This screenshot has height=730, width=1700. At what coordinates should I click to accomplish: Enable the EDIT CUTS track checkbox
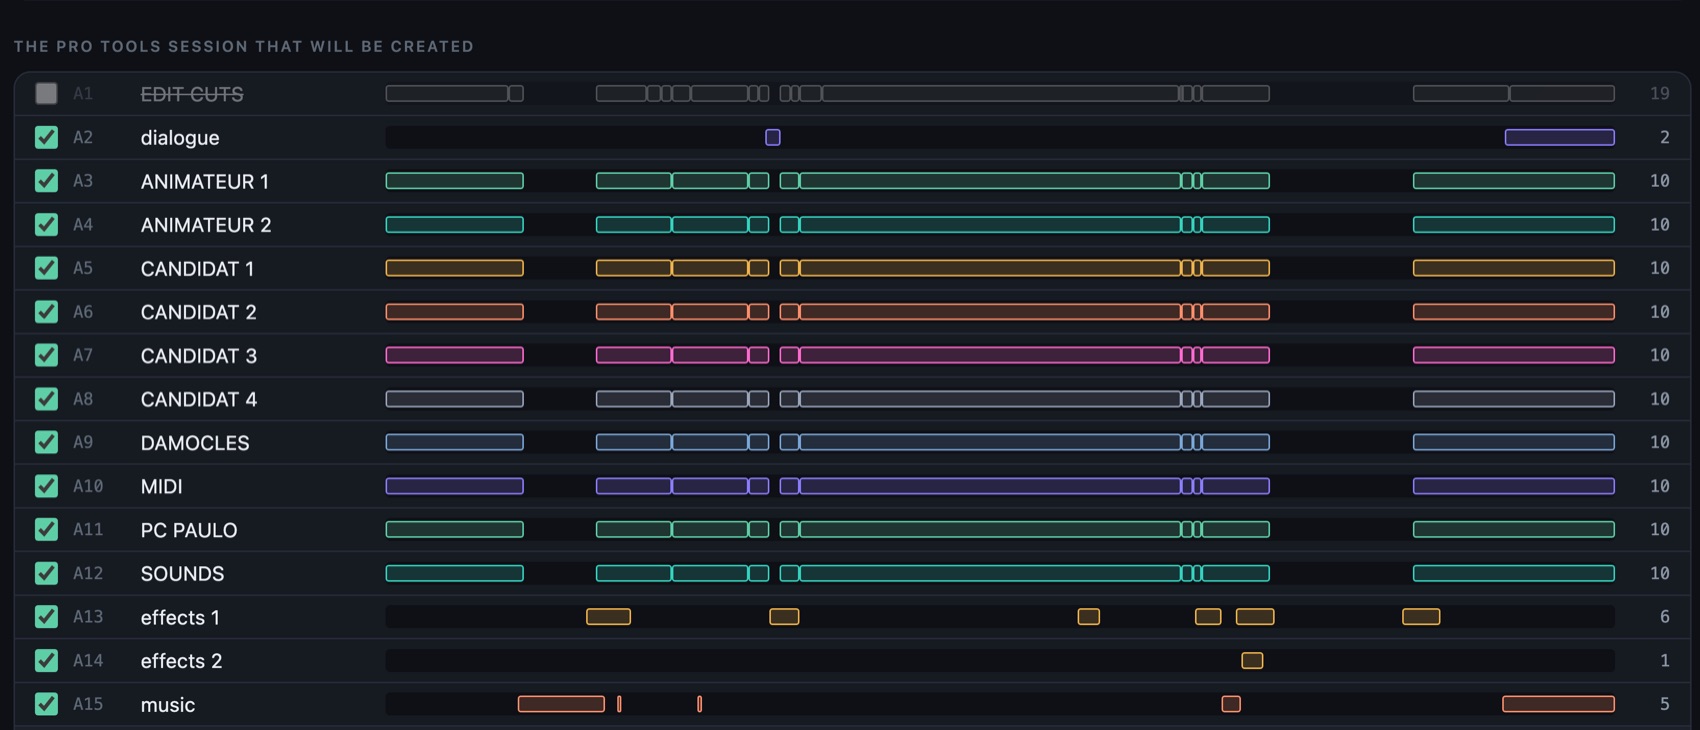coord(46,94)
